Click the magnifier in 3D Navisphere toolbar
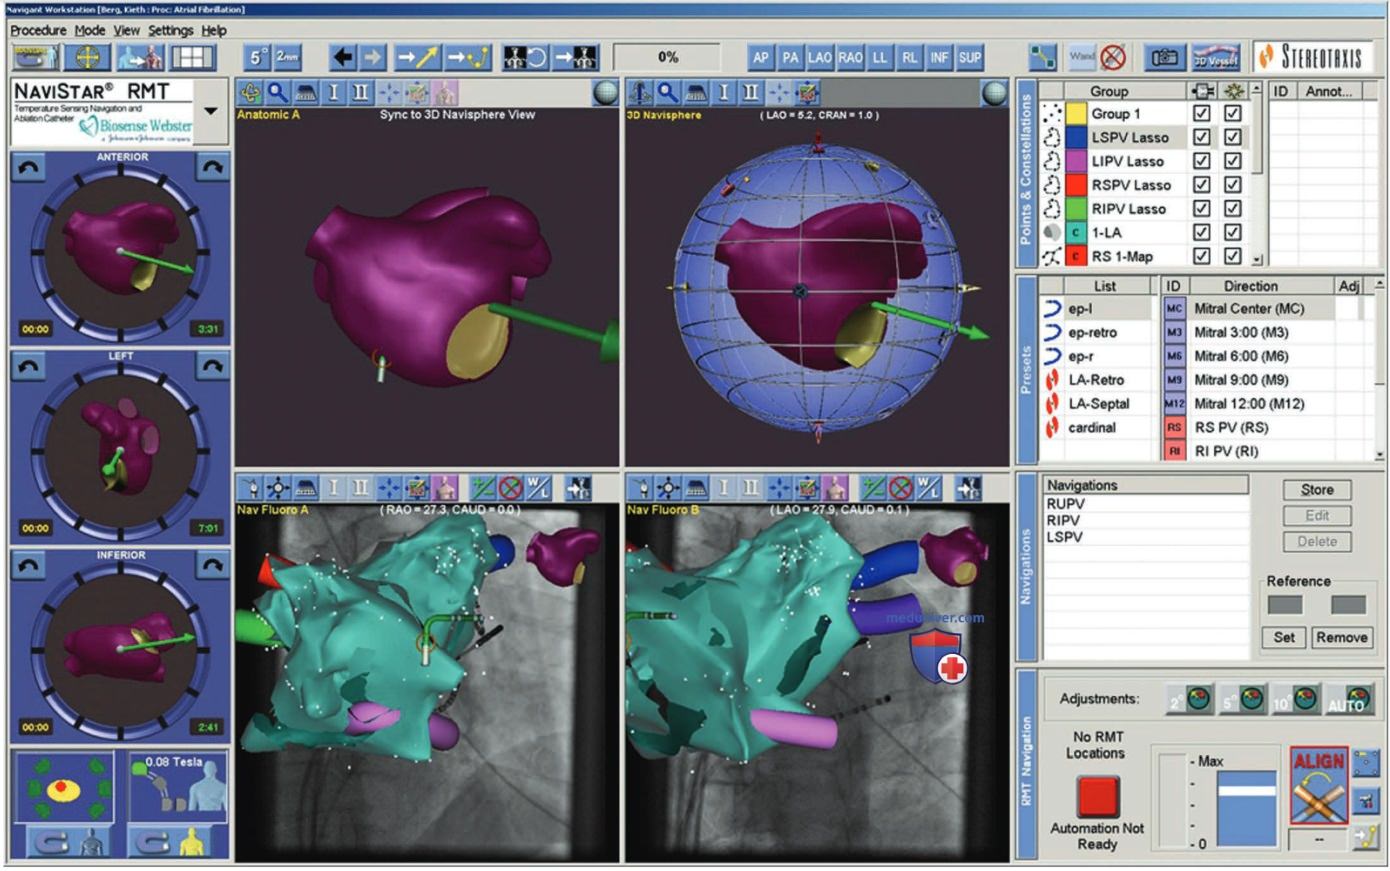Viewport: 1390px width, 871px height. tap(667, 94)
